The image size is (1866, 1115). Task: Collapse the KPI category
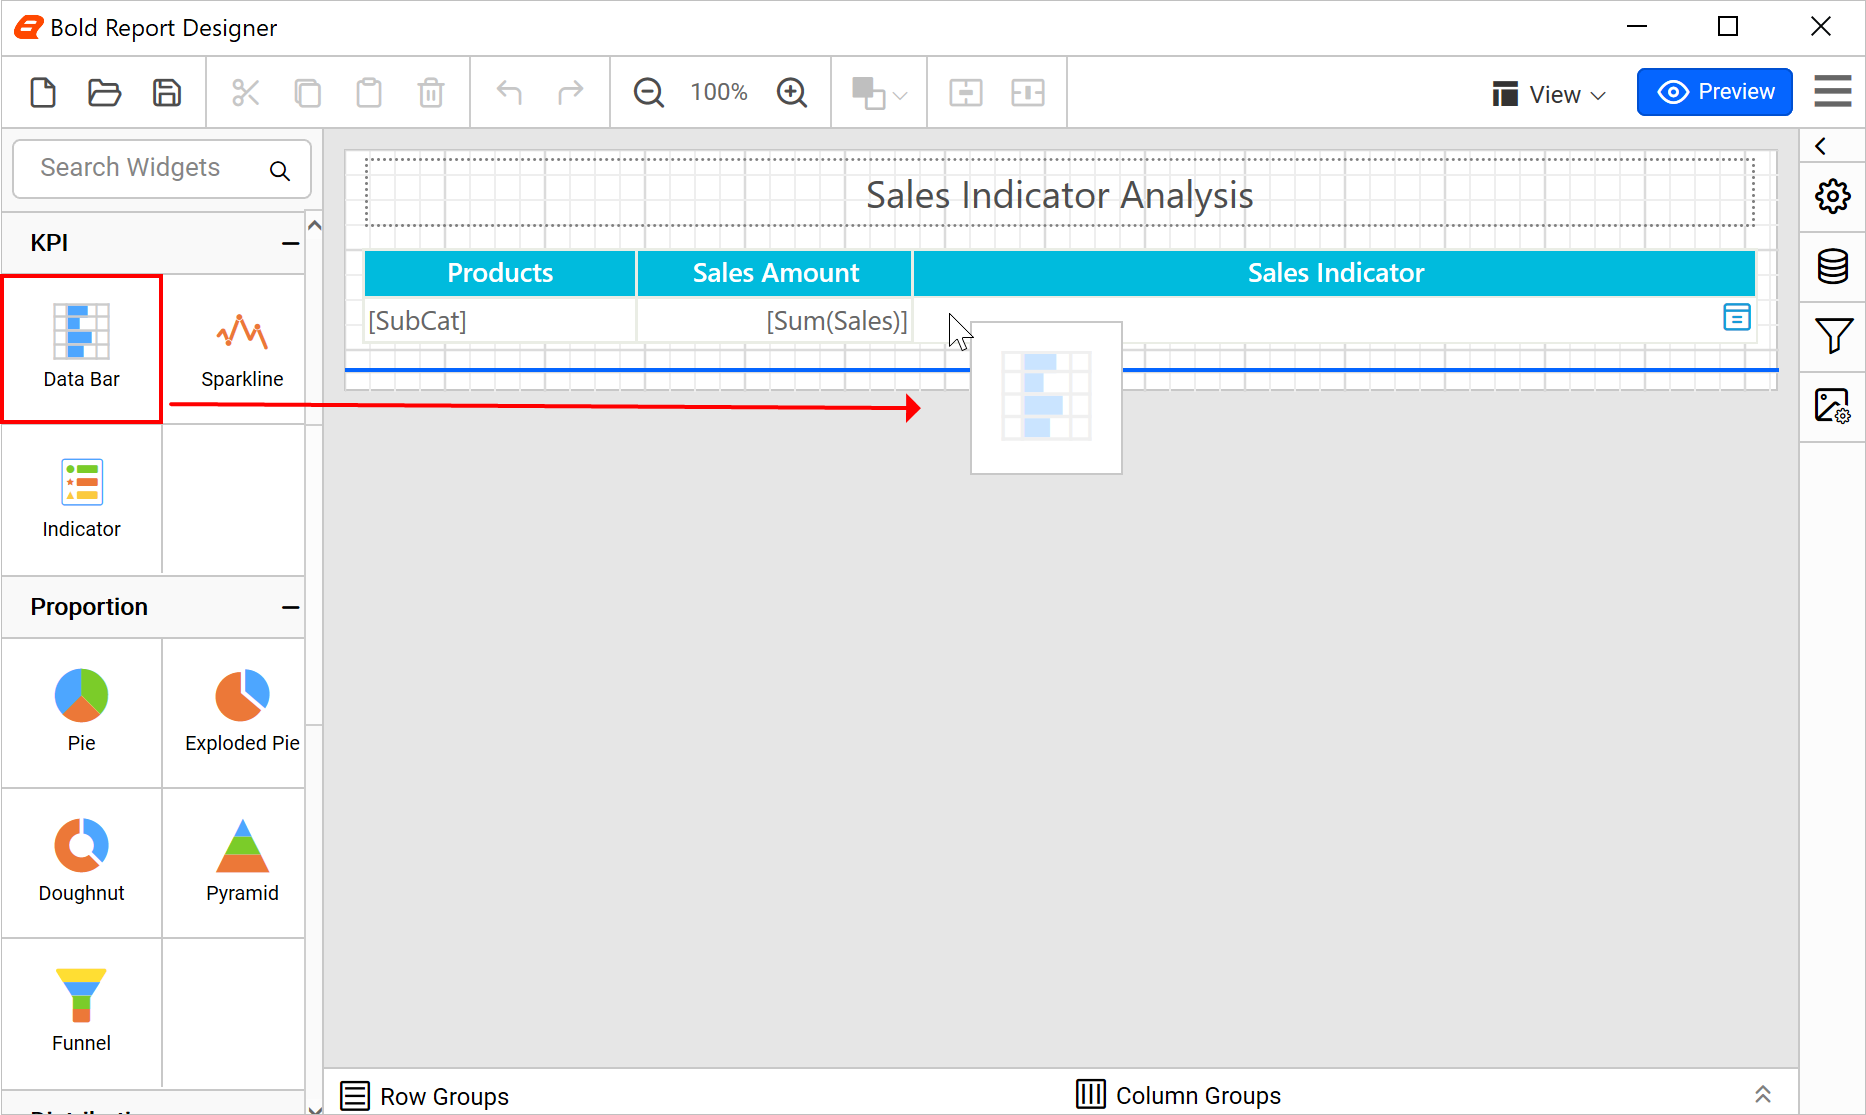[x=290, y=243]
